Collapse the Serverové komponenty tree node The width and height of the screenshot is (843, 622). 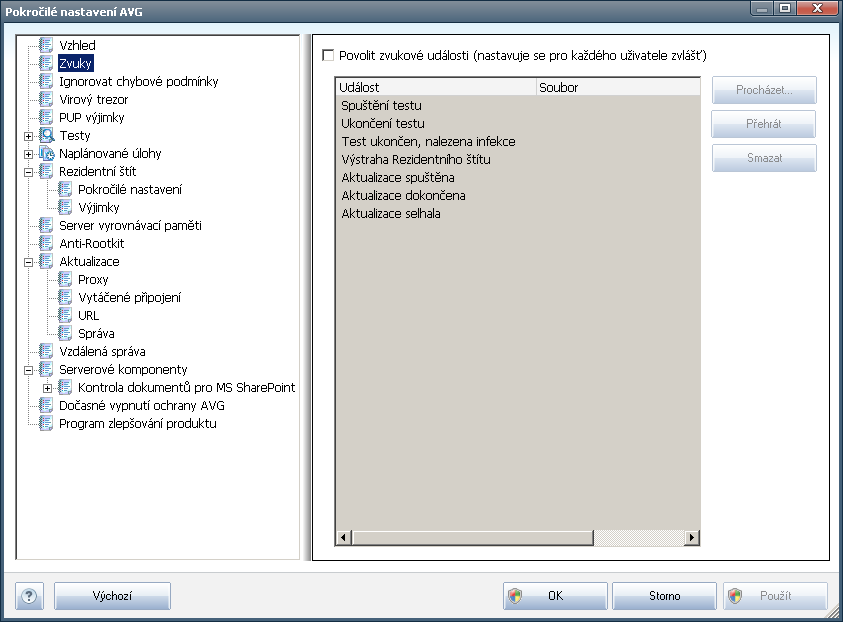click(28, 370)
